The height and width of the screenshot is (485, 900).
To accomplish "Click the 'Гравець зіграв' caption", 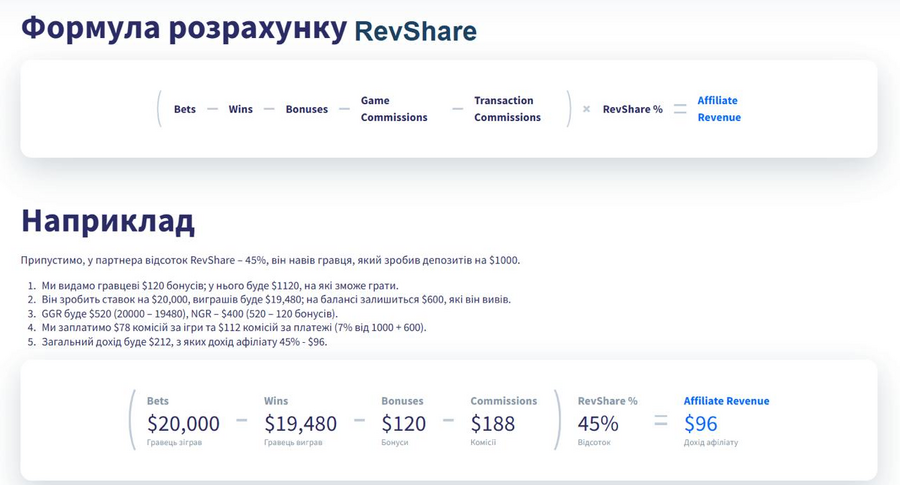I will 174,443.
